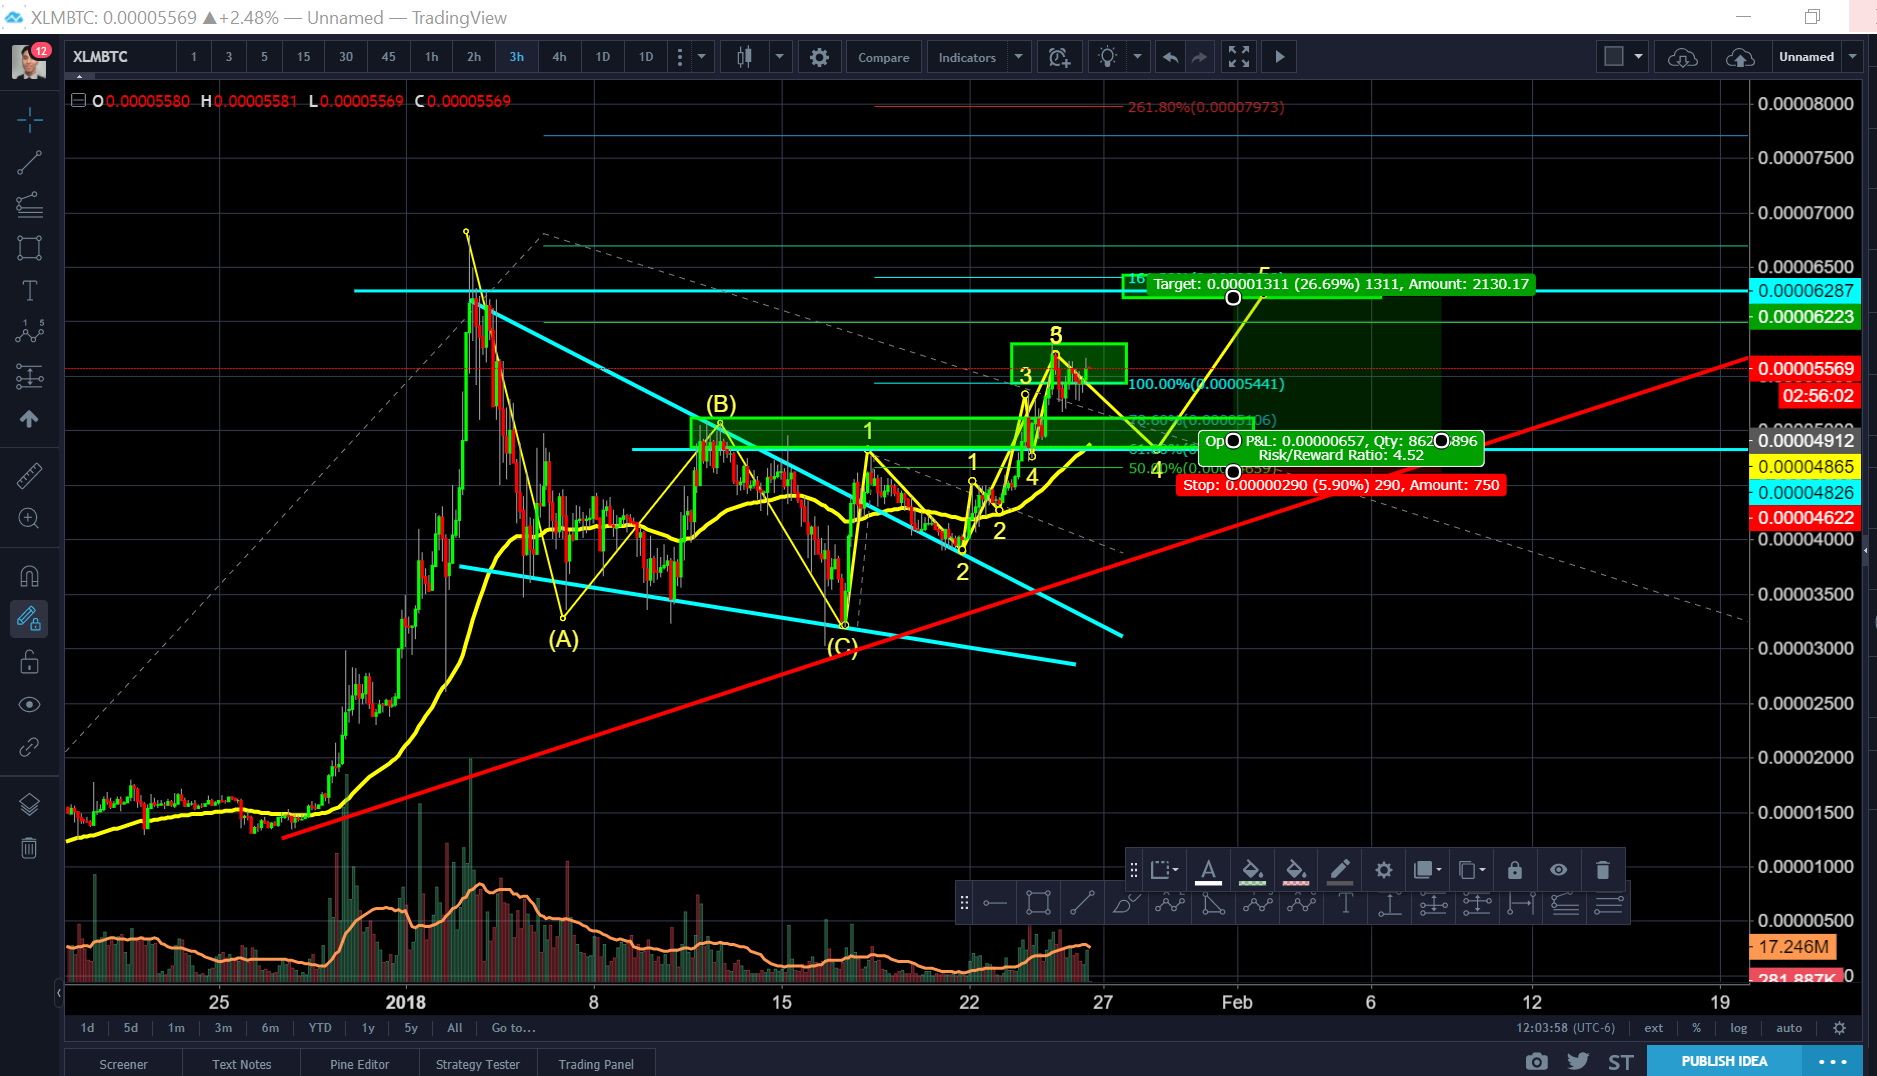
Task: Change red stop background fill color
Action: click(1296, 870)
